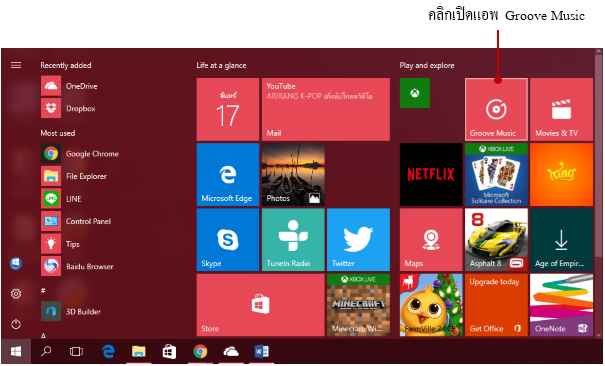The width and height of the screenshot is (605, 366).
Task: Click the Age of Empires download tile
Action: (561, 240)
